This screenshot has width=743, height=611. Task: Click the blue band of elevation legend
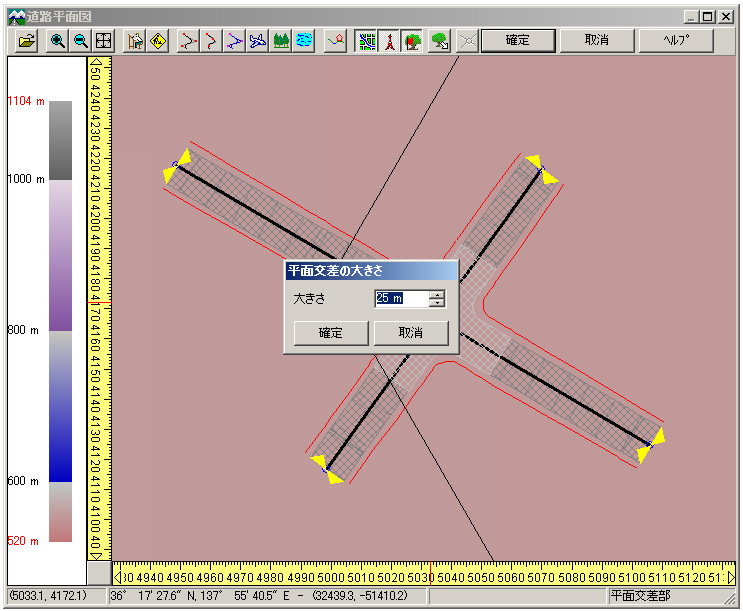(61, 406)
